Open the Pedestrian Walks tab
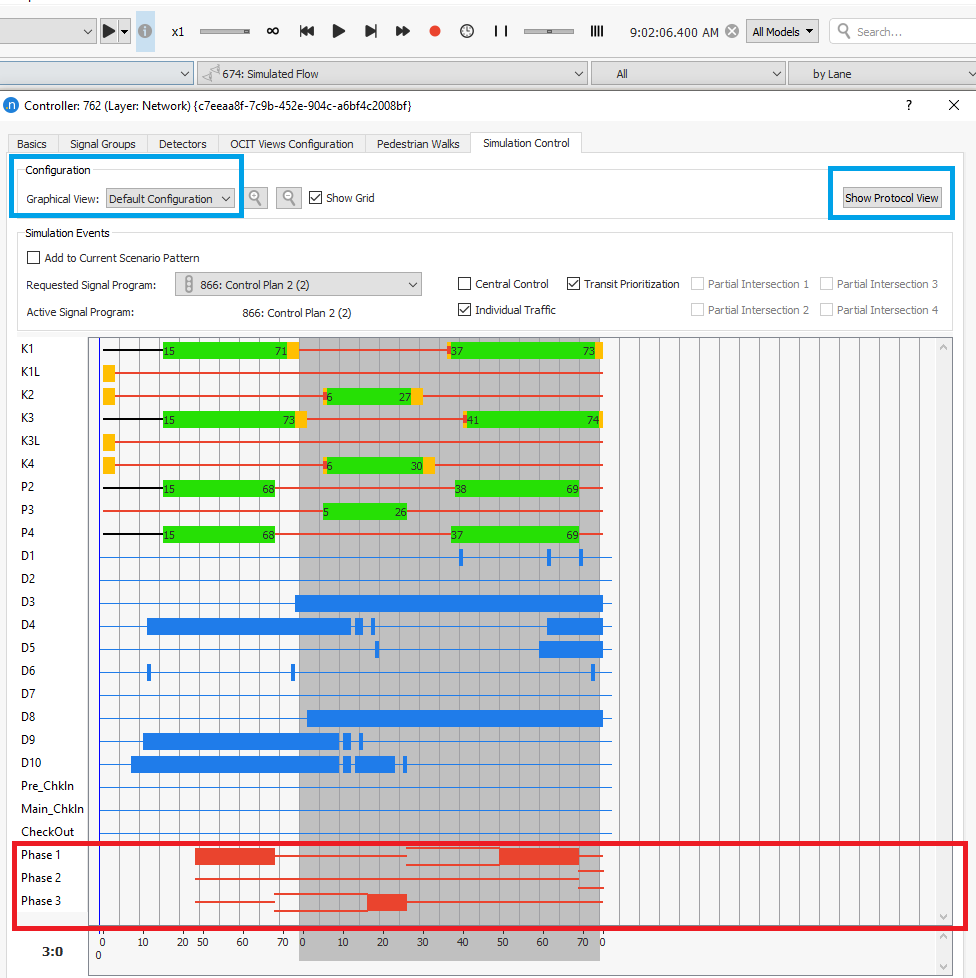 coord(418,144)
